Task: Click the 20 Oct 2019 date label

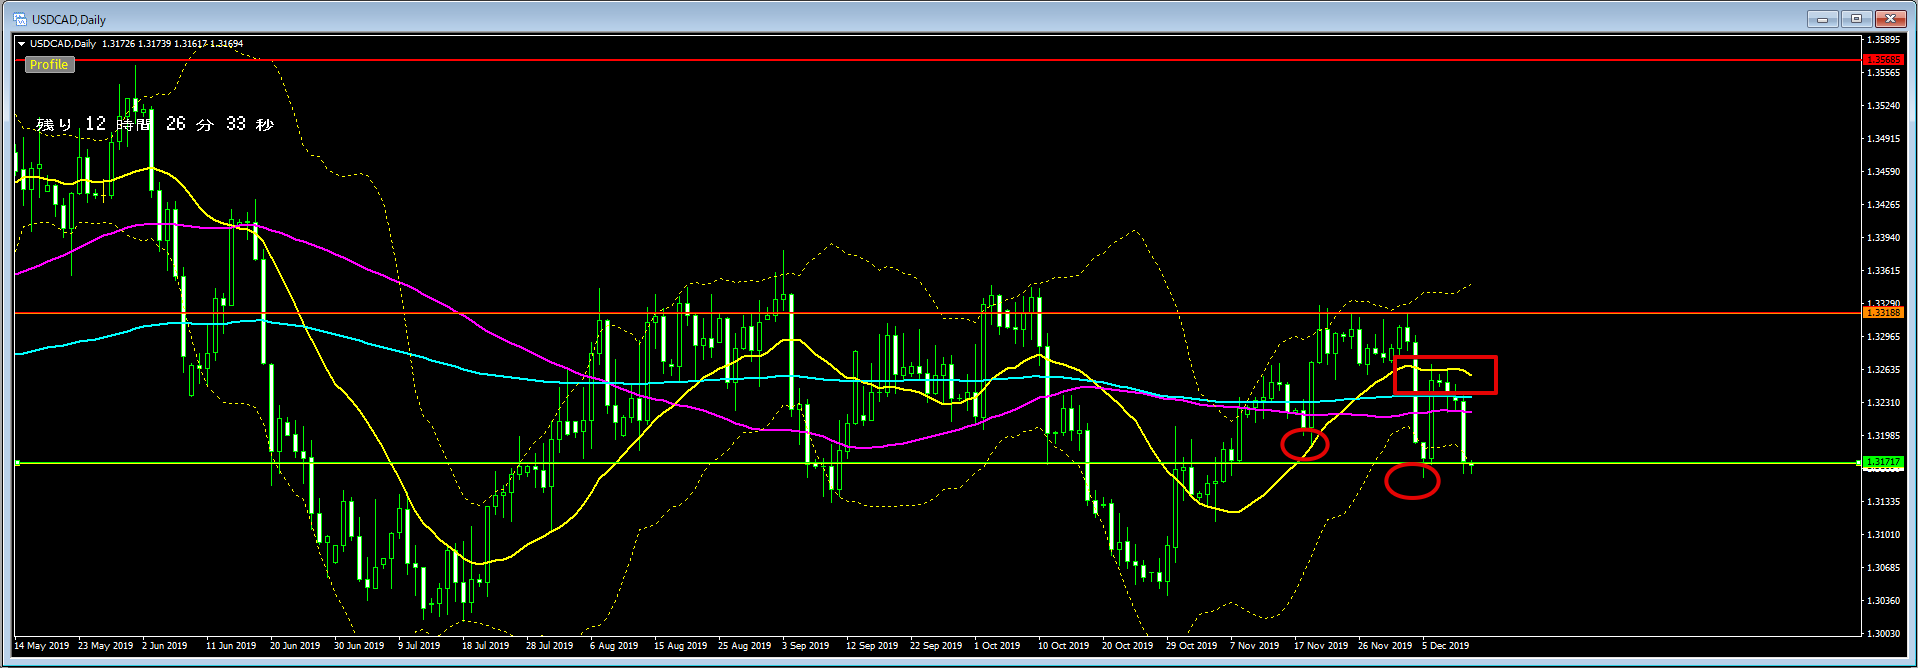Action: tap(1128, 646)
